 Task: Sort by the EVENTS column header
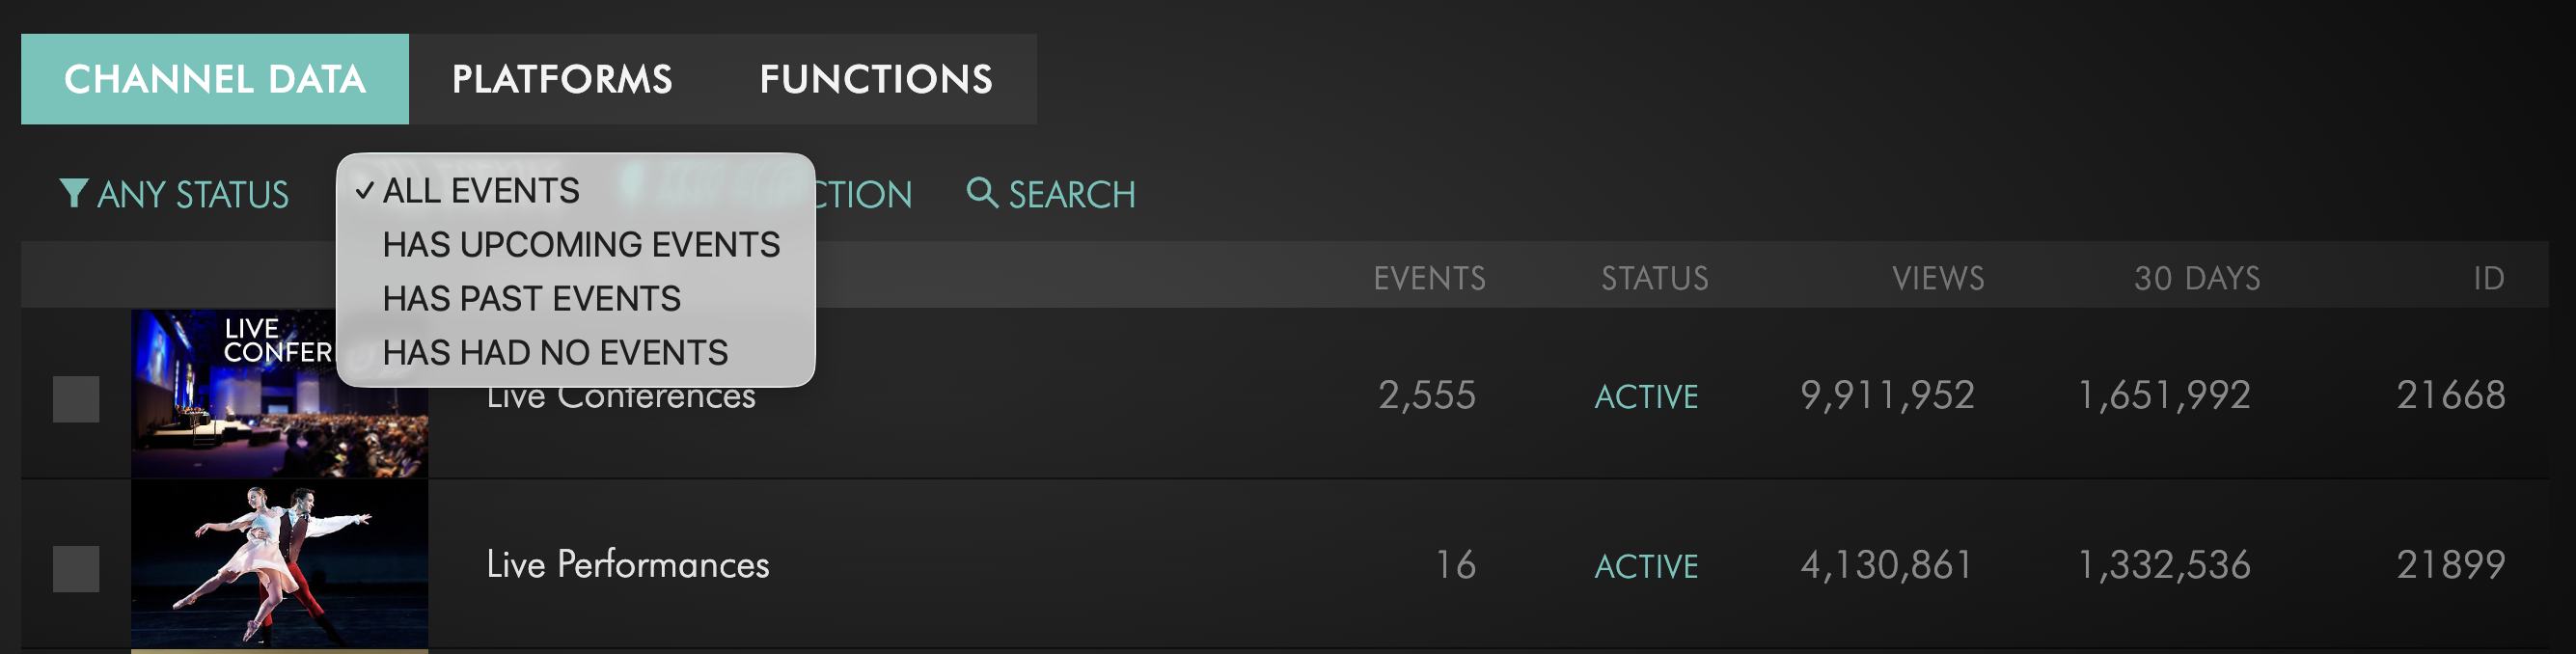pyautogui.click(x=1429, y=278)
